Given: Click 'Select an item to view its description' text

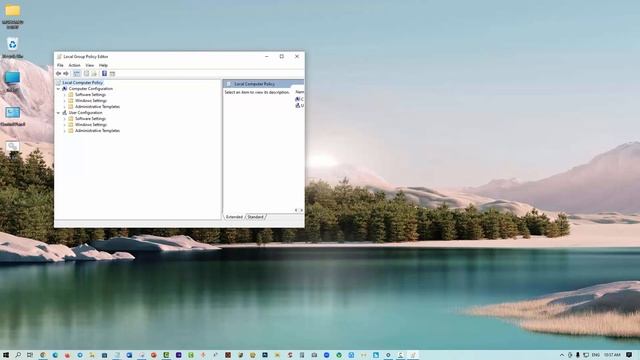Looking at the screenshot, I should 257,93.
